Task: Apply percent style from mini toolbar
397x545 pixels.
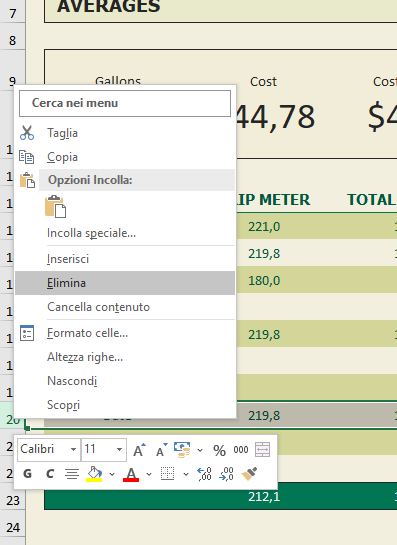Action: click(219, 450)
